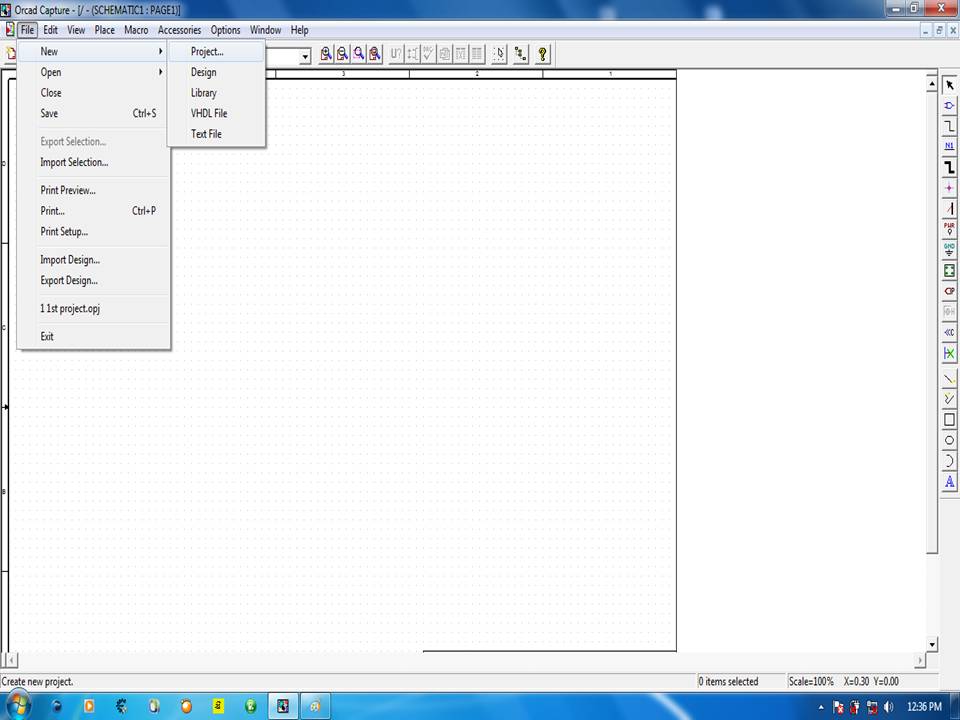The width and height of the screenshot is (960, 720).
Task: Select the Place Net Alias (N1) tool
Action: 949,146
